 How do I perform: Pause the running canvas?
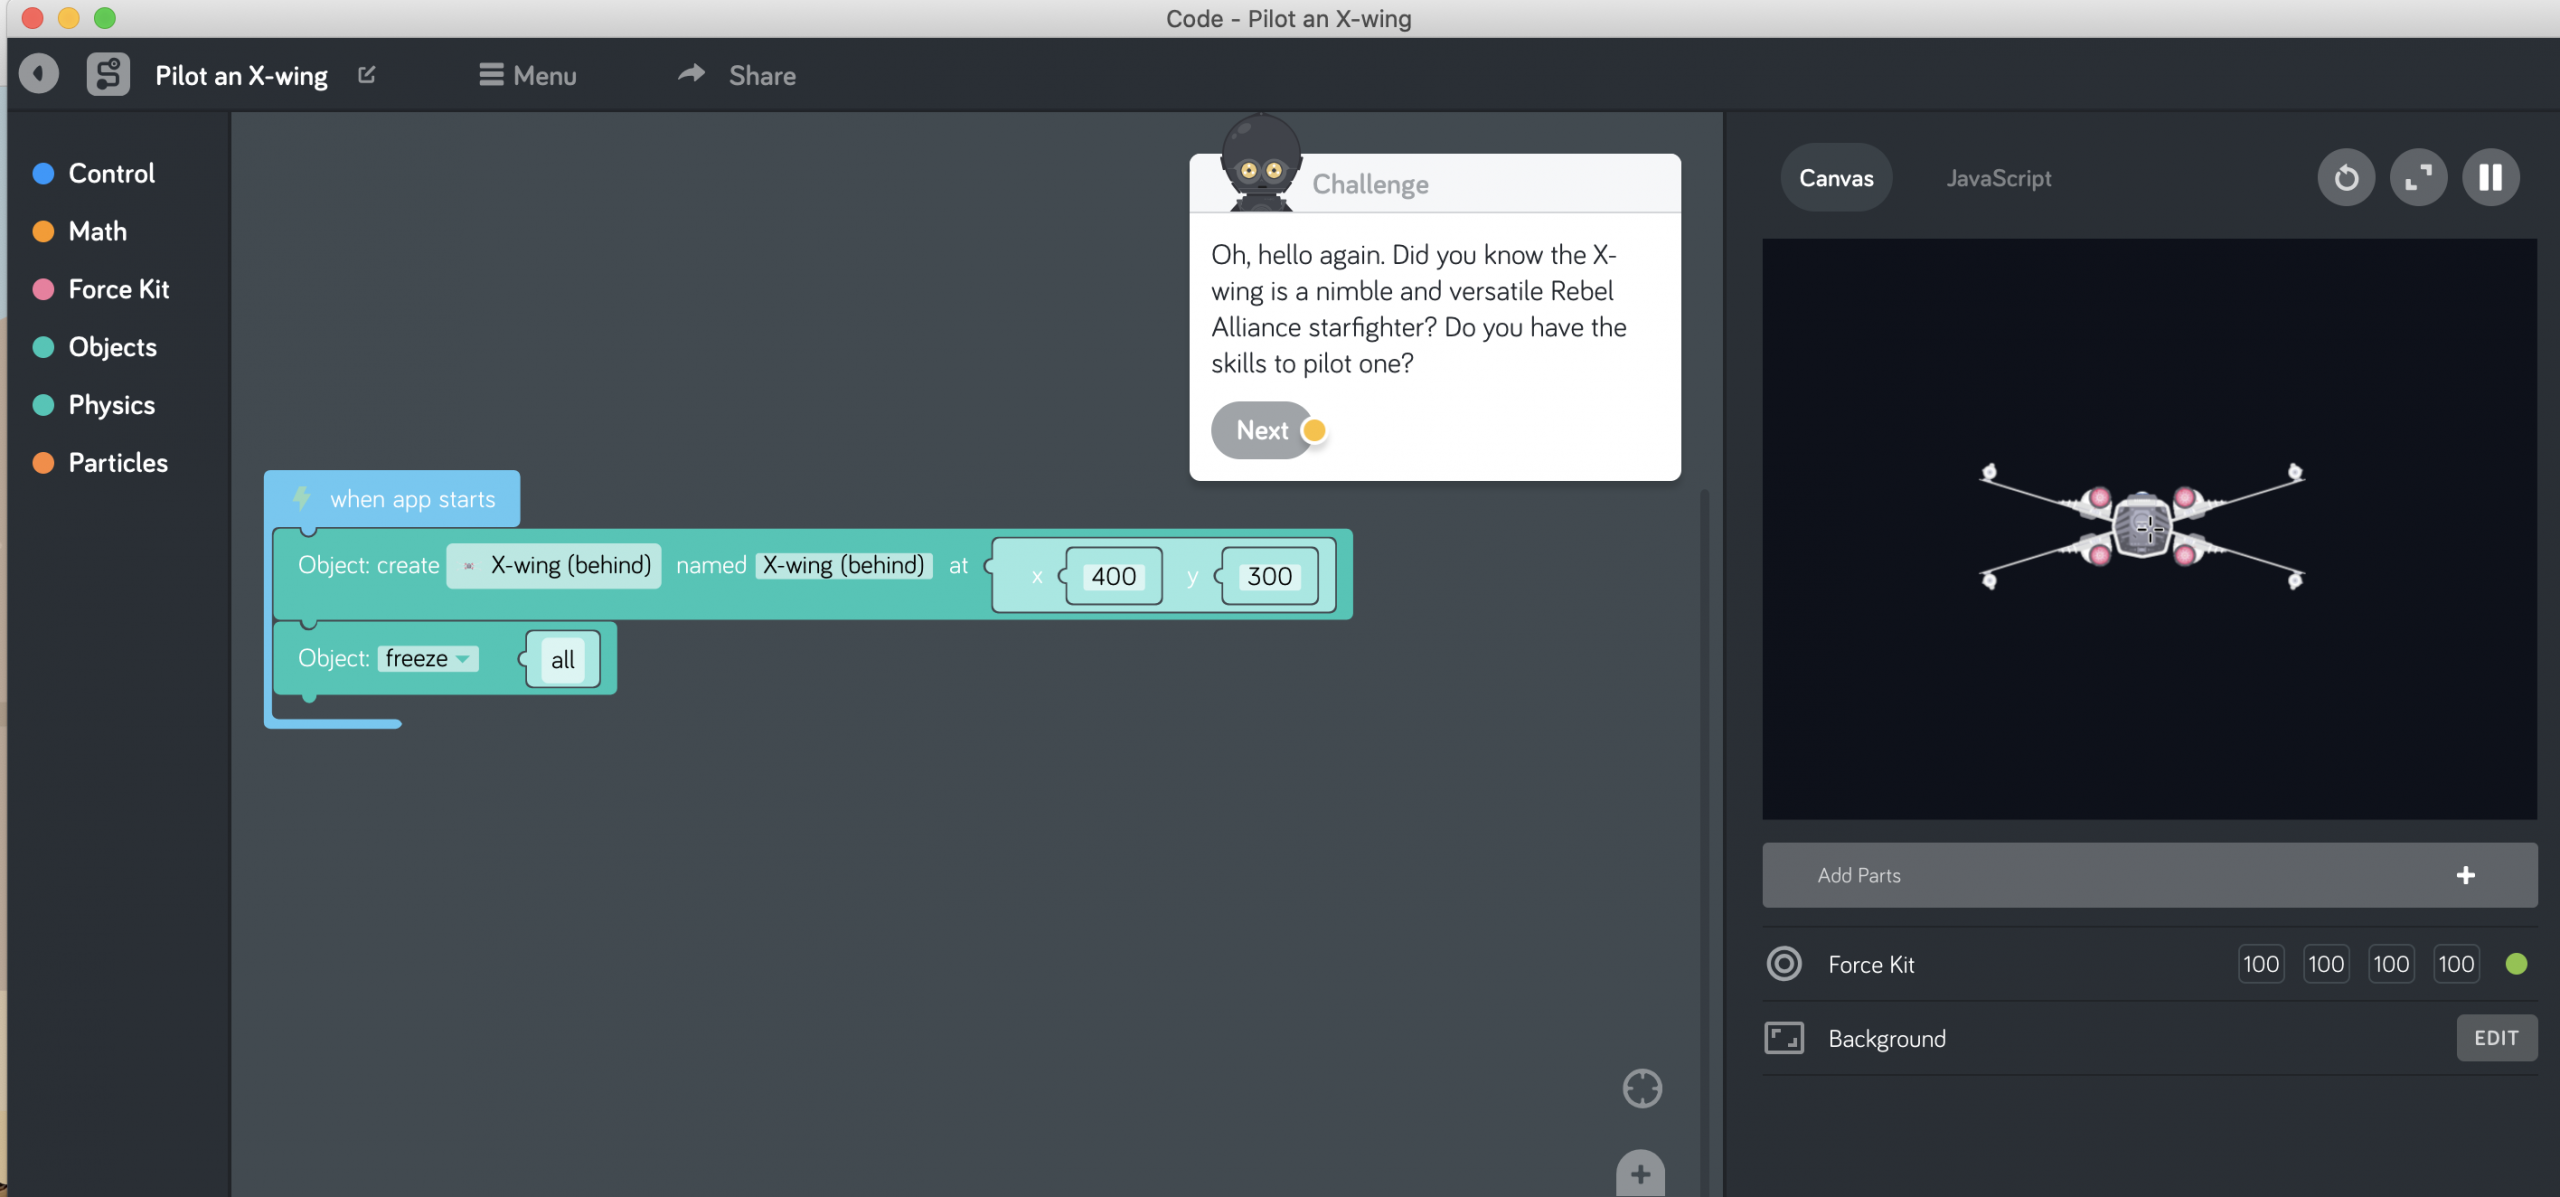(x=2490, y=177)
